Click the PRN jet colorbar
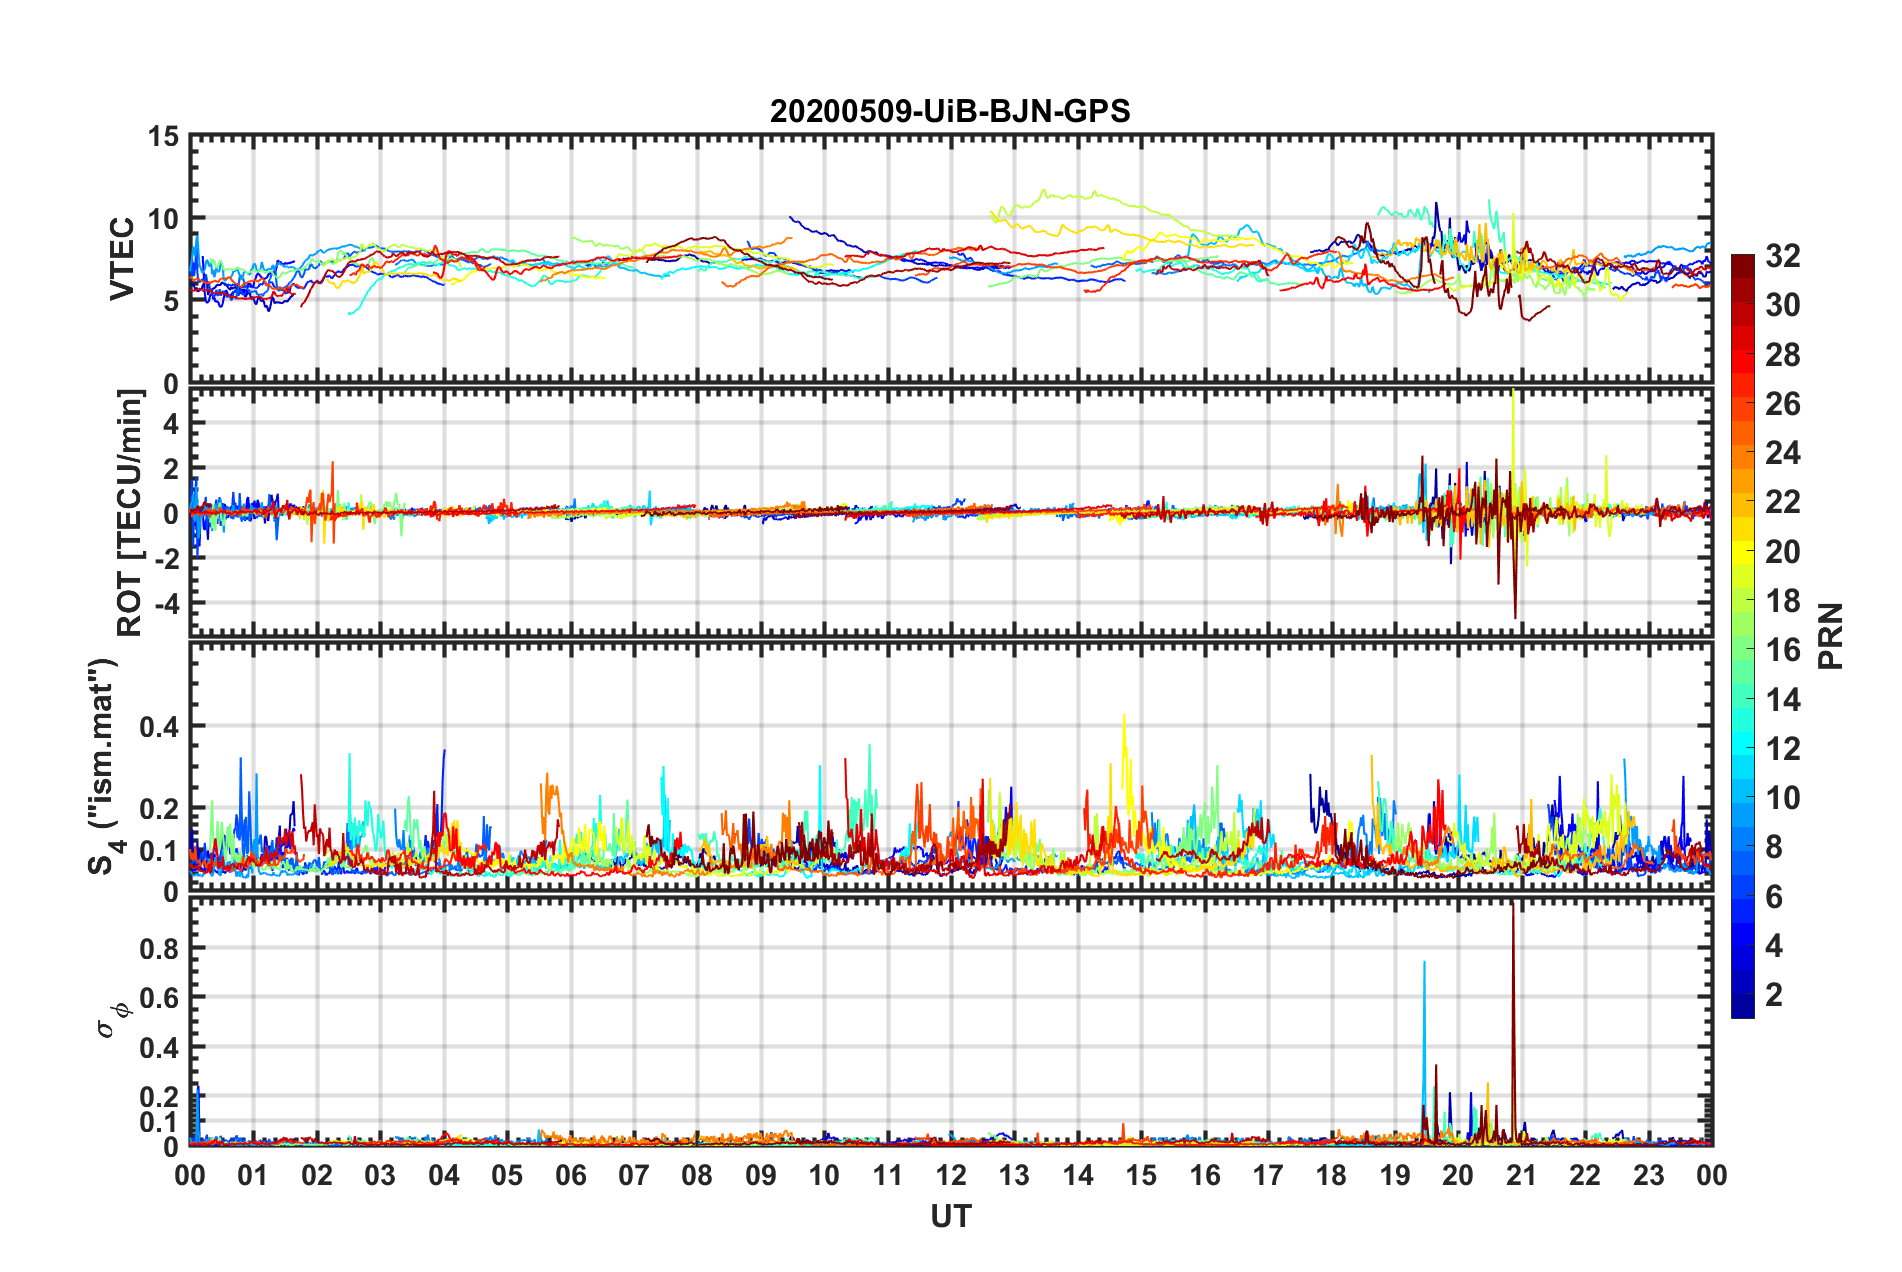 coord(1743,636)
